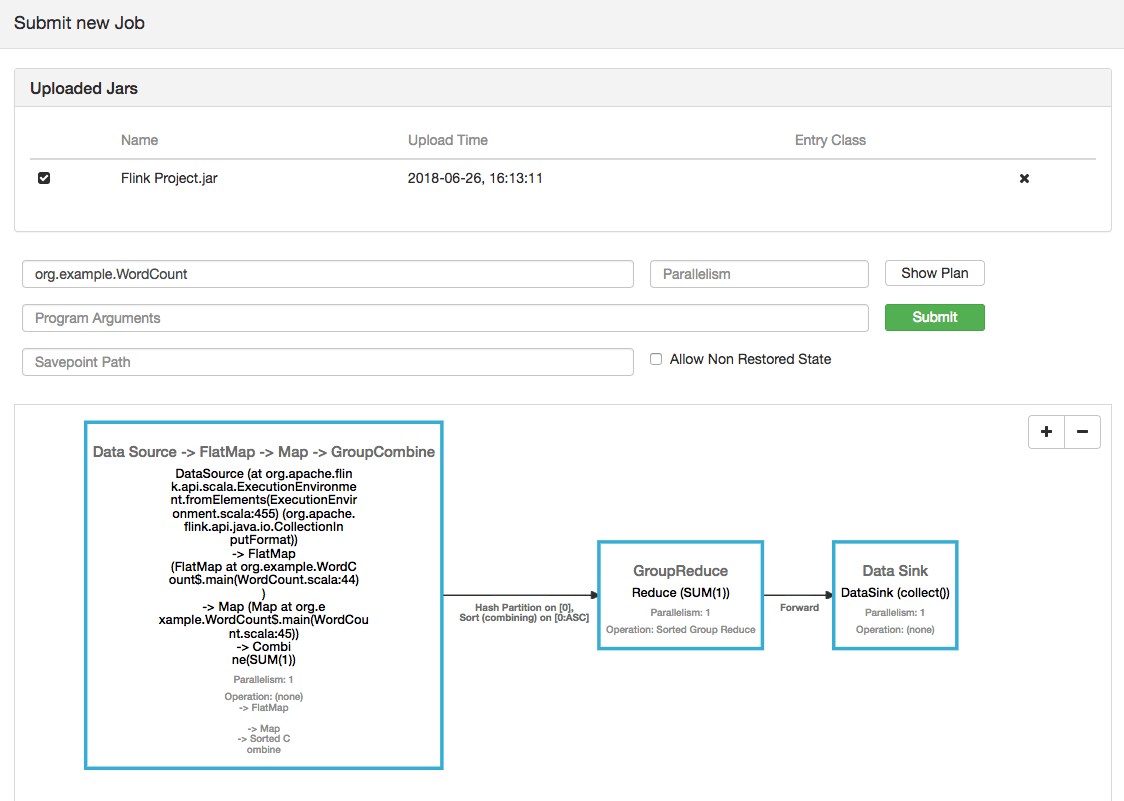Click the Forward edge label

pyautogui.click(x=799, y=607)
